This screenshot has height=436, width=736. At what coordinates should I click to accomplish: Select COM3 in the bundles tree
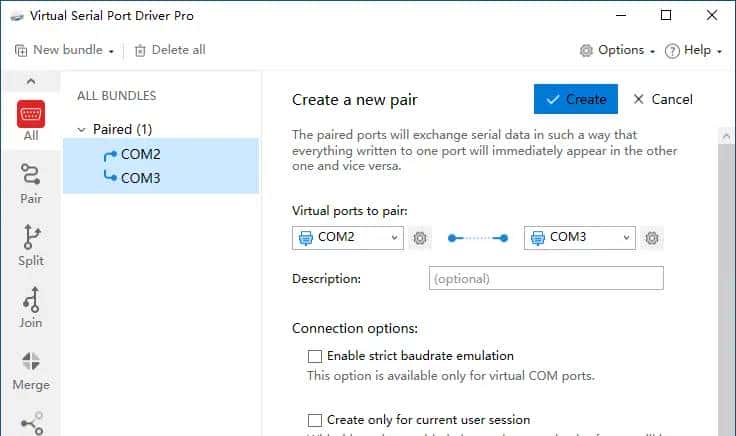140,178
